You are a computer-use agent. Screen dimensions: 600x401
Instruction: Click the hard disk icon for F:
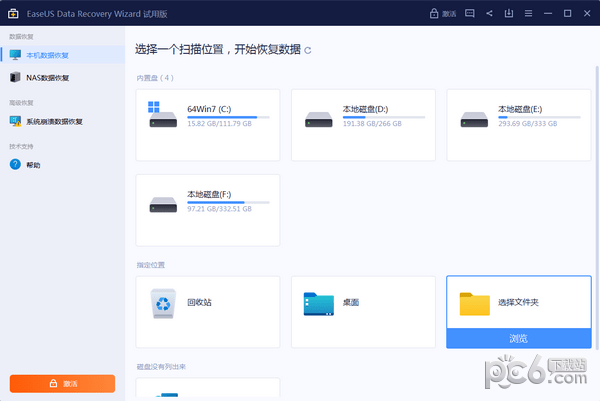click(163, 205)
